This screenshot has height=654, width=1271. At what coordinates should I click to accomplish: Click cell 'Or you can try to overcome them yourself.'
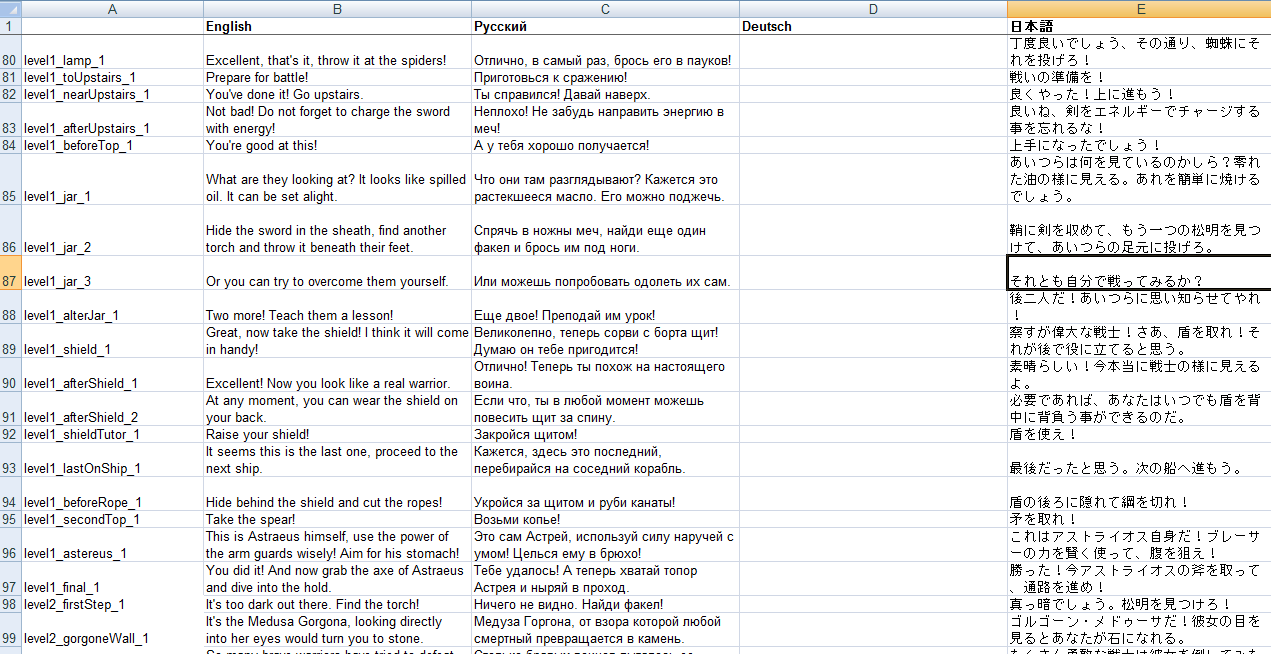(x=337, y=273)
